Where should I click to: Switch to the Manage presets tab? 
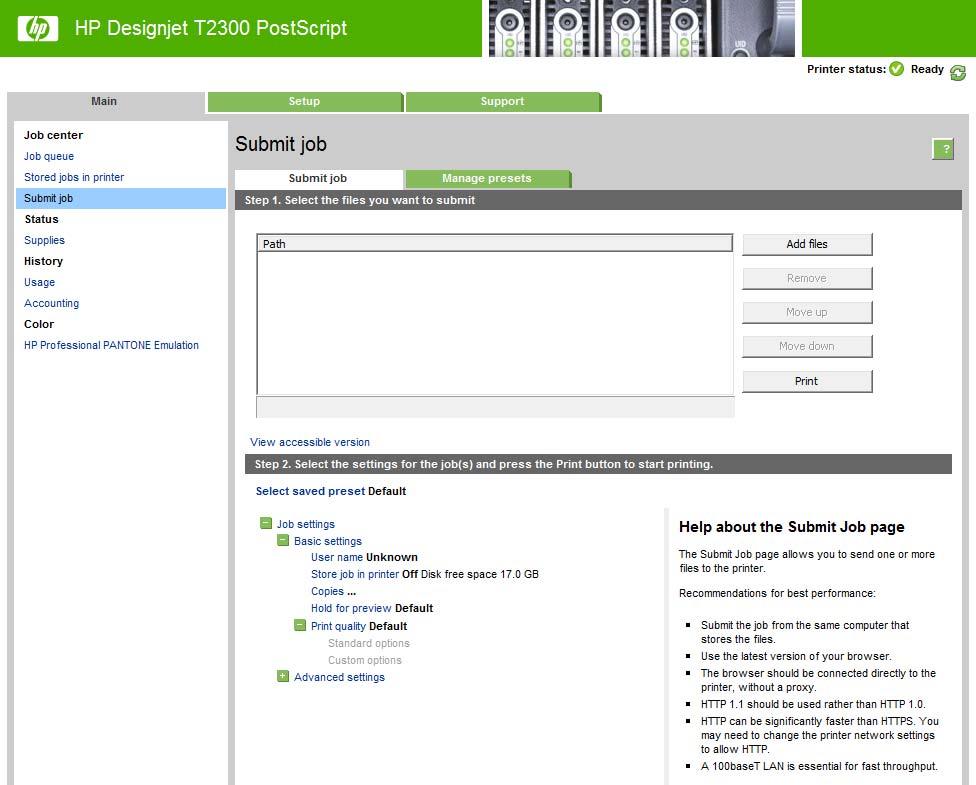pos(487,179)
